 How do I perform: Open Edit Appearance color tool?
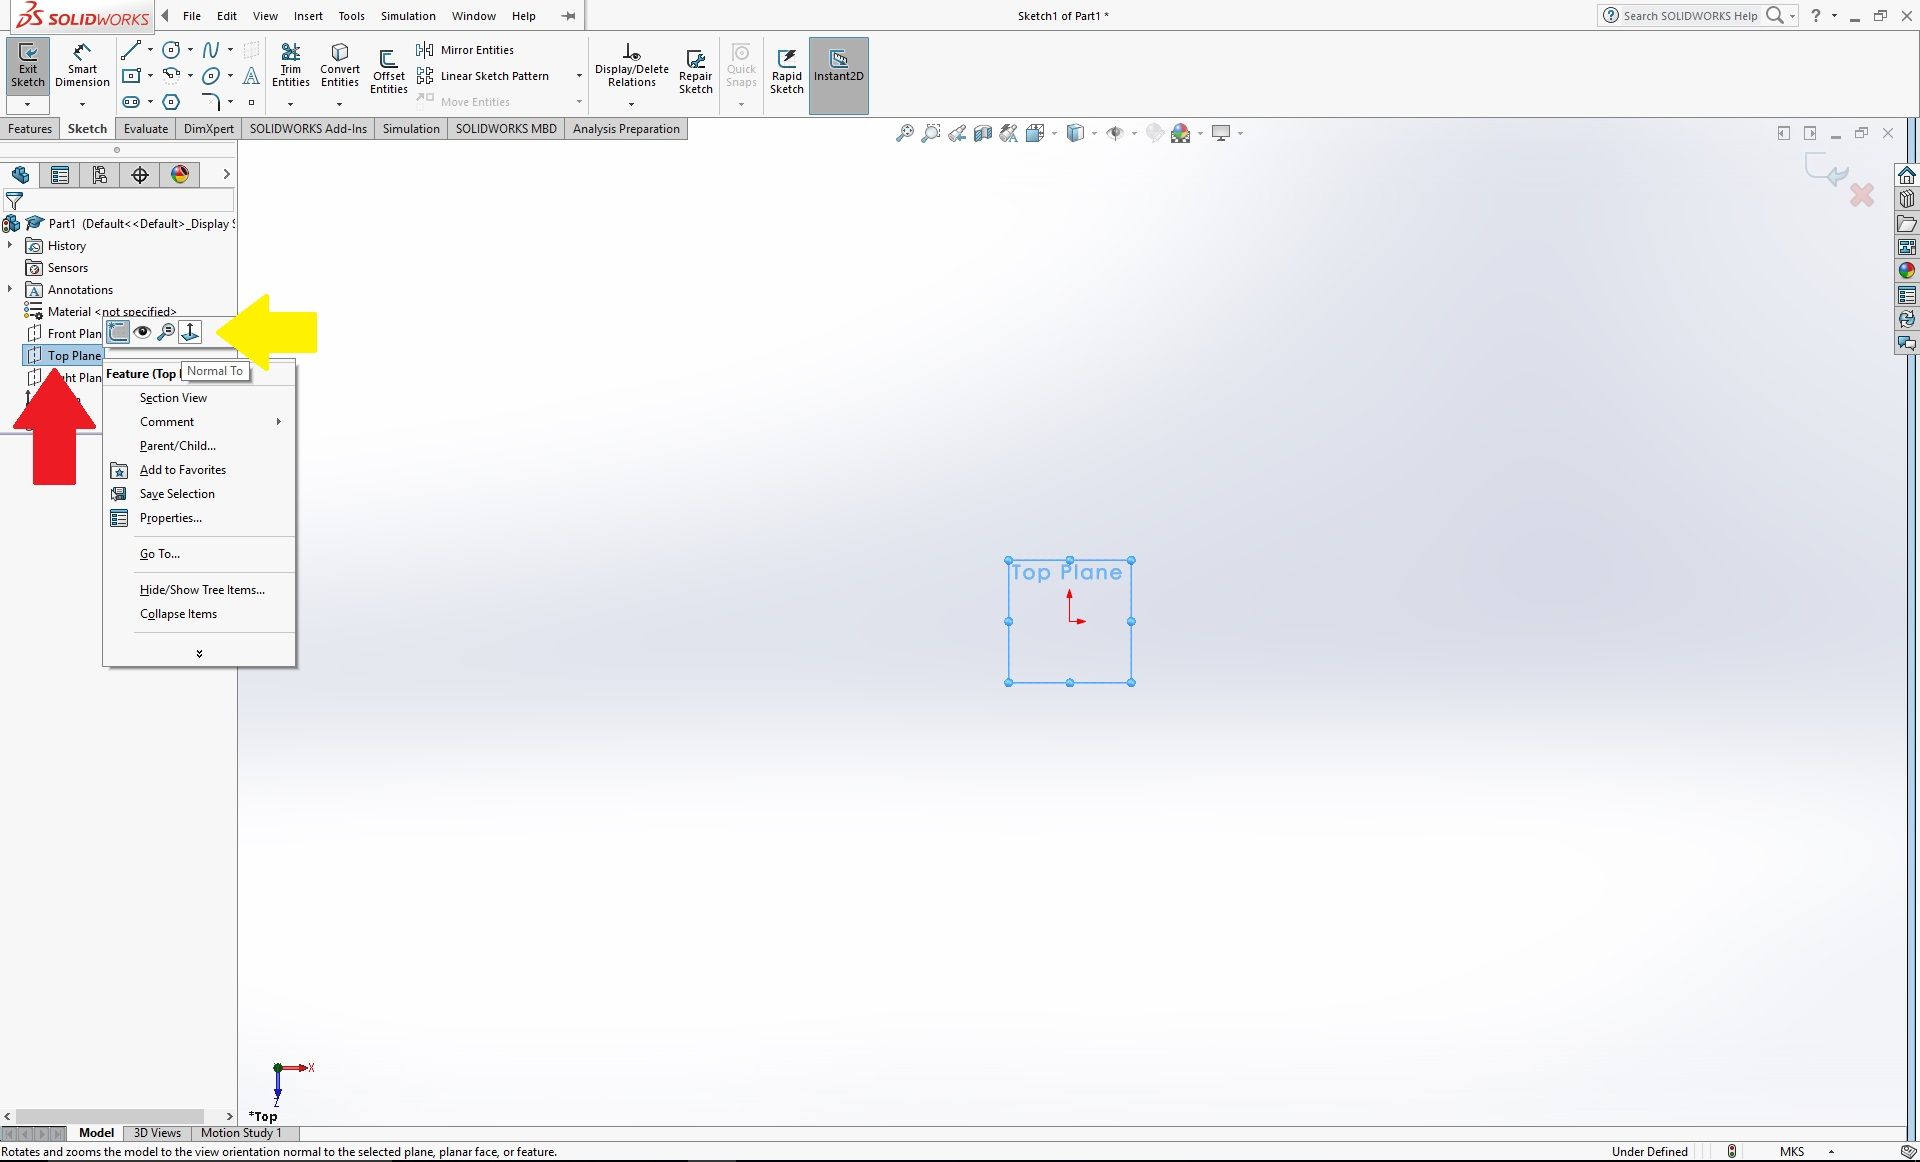1183,132
